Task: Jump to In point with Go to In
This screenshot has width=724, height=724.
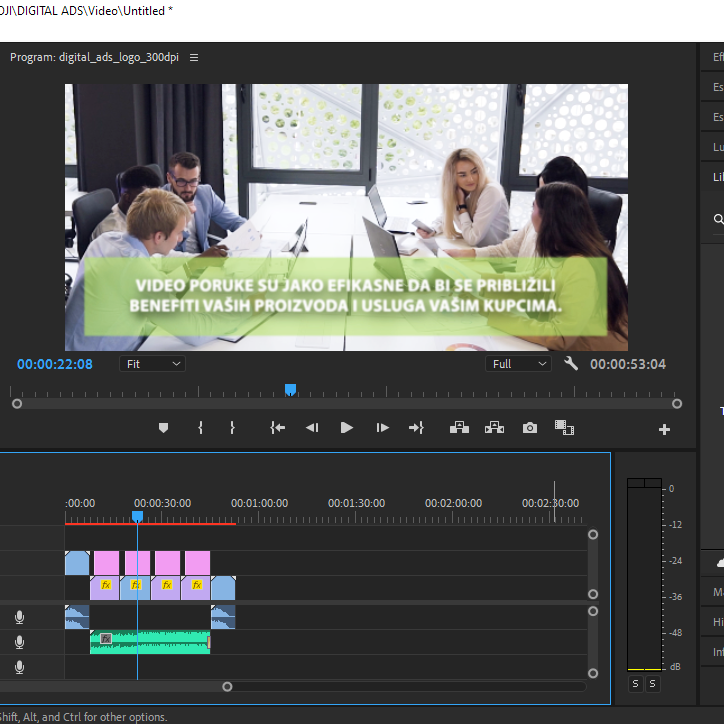Action: tap(277, 428)
